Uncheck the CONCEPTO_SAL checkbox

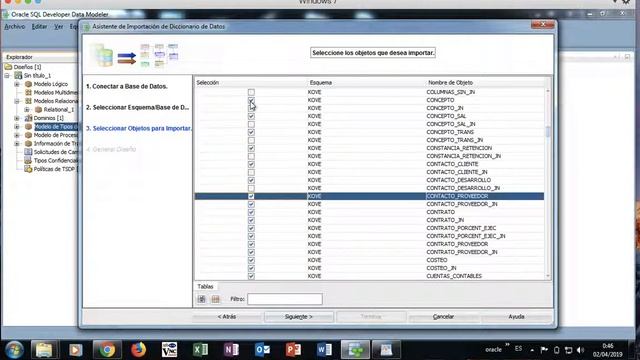tap(251, 116)
